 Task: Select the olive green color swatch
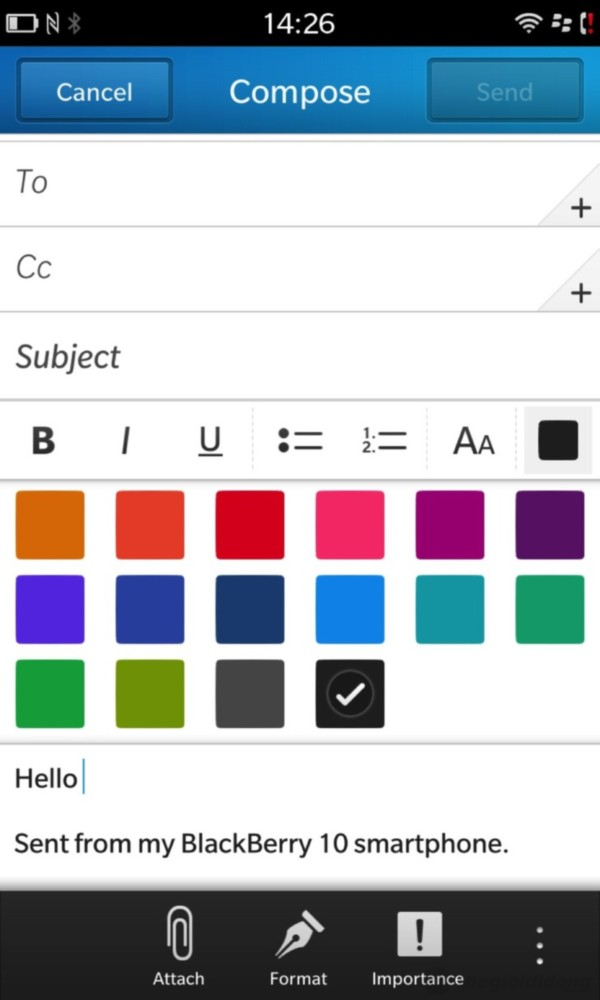(150, 694)
